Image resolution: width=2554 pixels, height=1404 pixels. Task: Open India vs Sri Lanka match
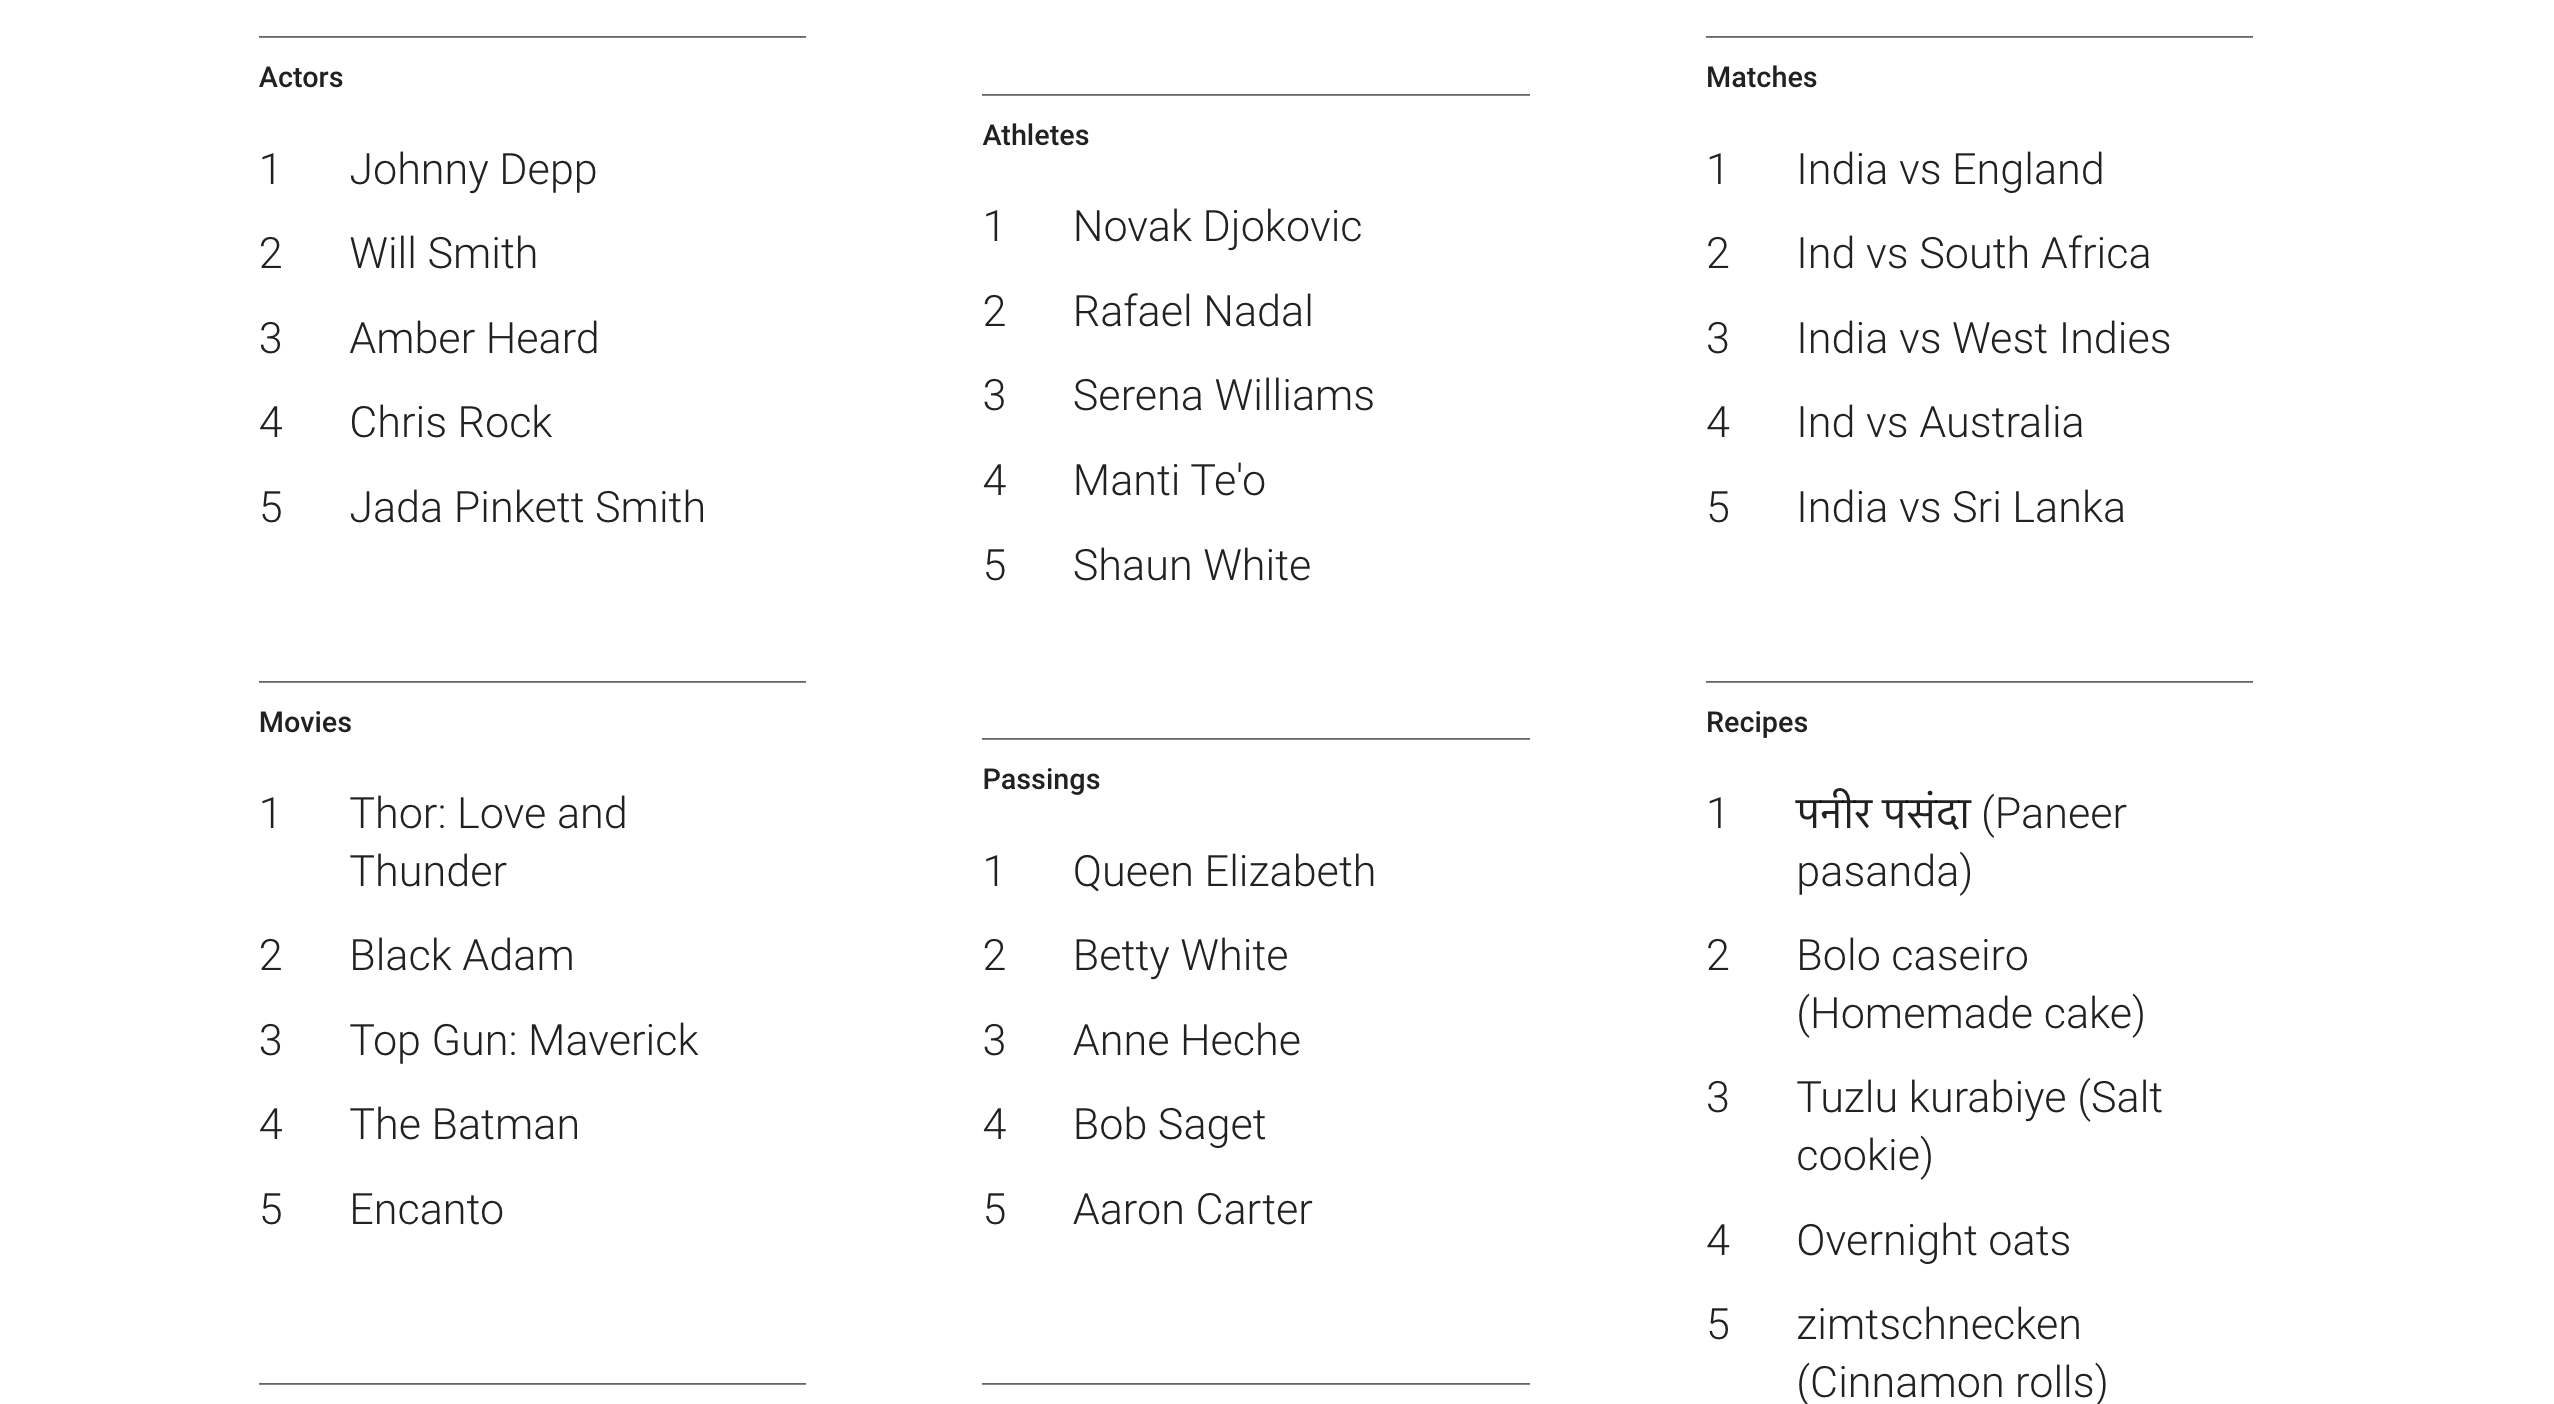[x=1959, y=508]
